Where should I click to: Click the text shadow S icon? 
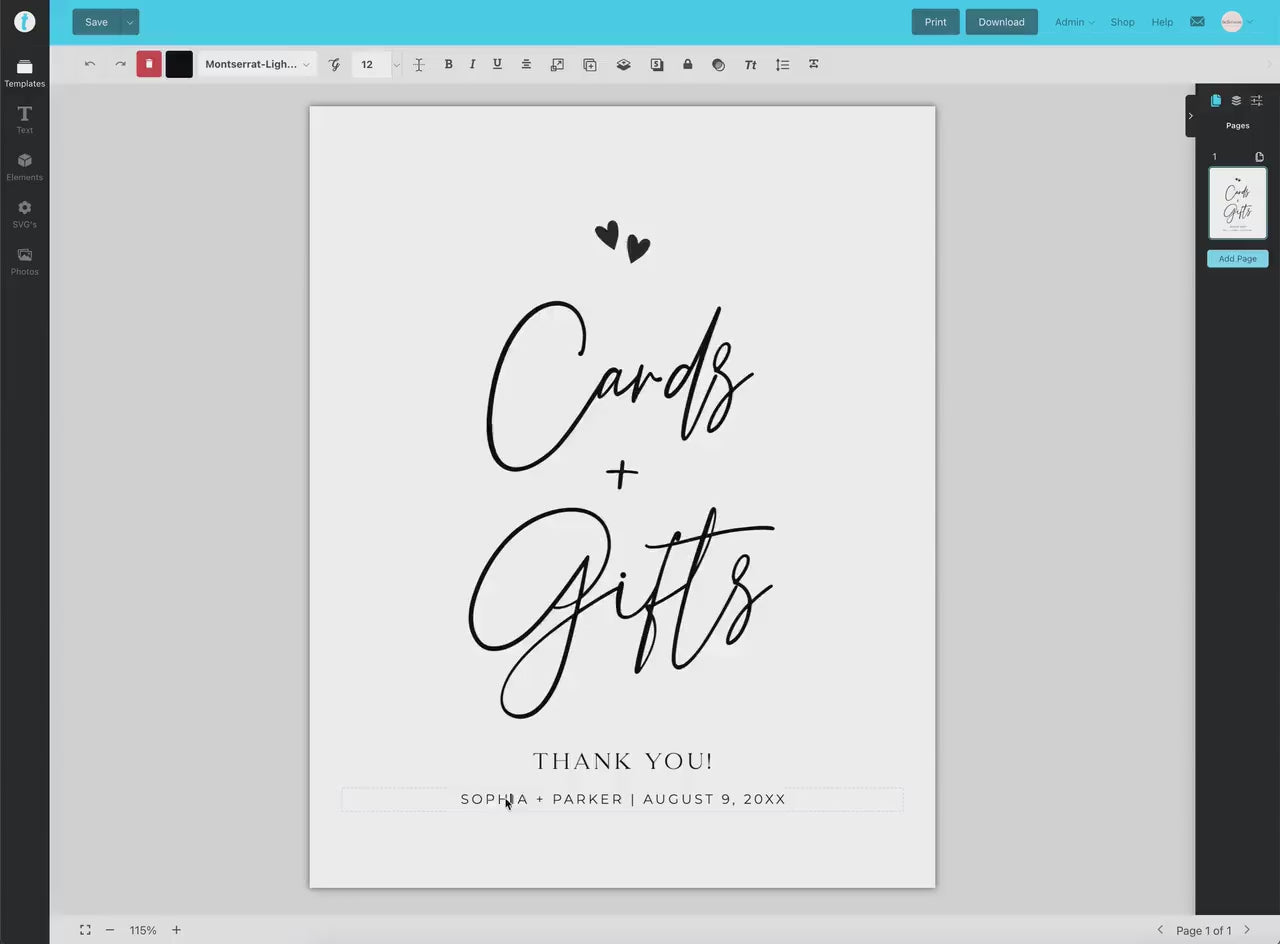[x=656, y=64]
